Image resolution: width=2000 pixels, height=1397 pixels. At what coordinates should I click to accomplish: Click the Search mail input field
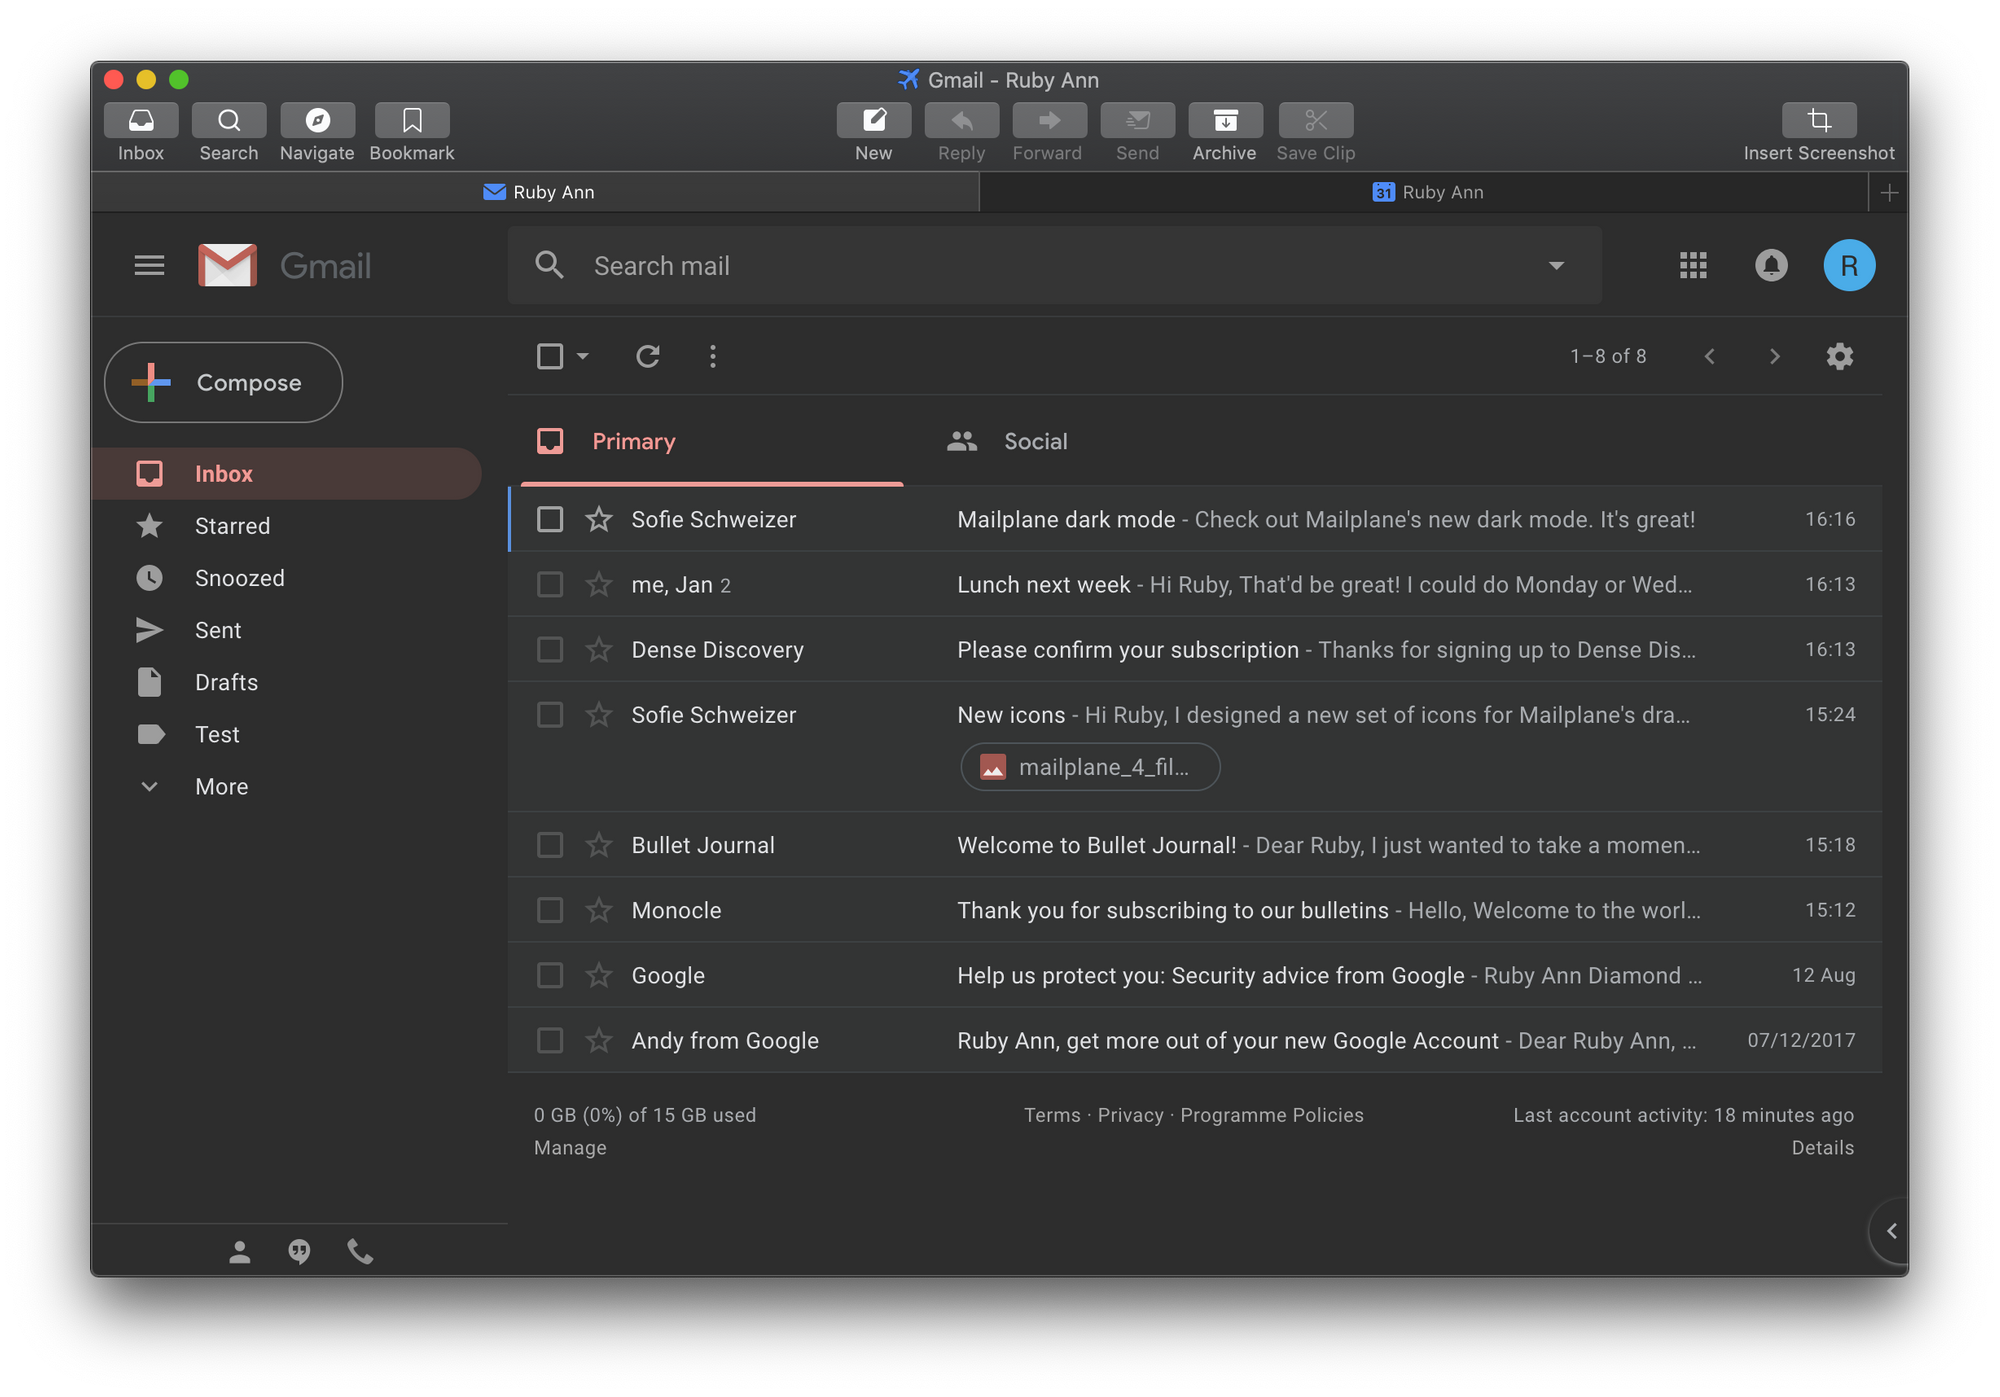click(1055, 265)
